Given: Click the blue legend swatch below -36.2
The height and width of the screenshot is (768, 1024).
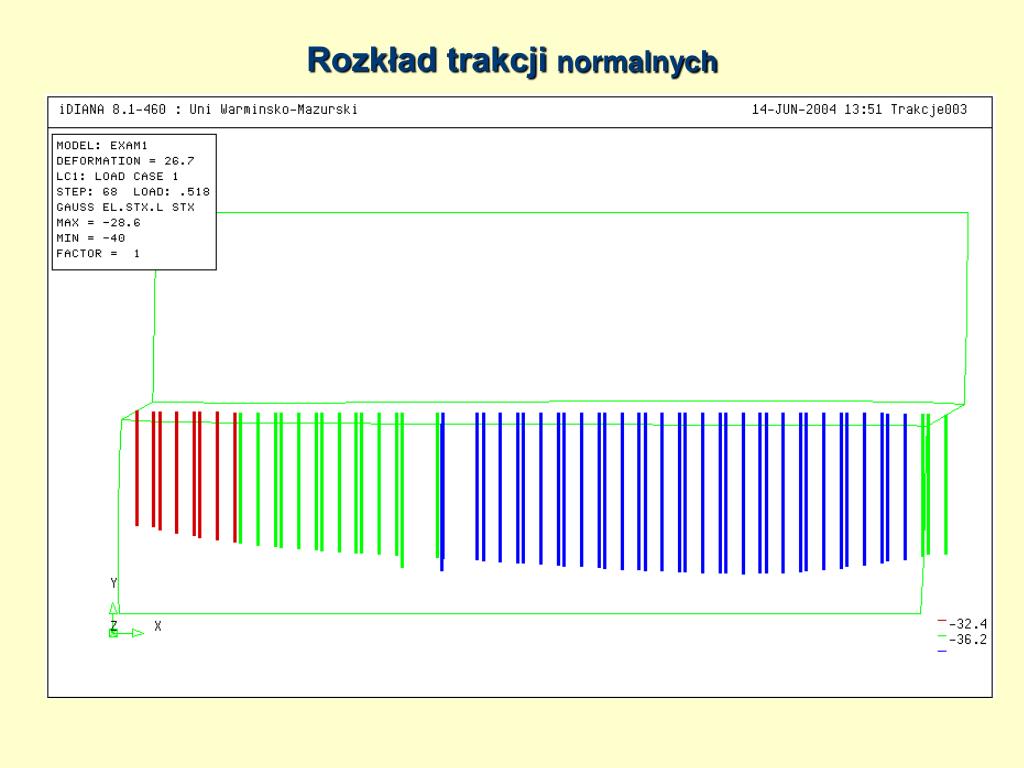Looking at the screenshot, I should [942, 651].
